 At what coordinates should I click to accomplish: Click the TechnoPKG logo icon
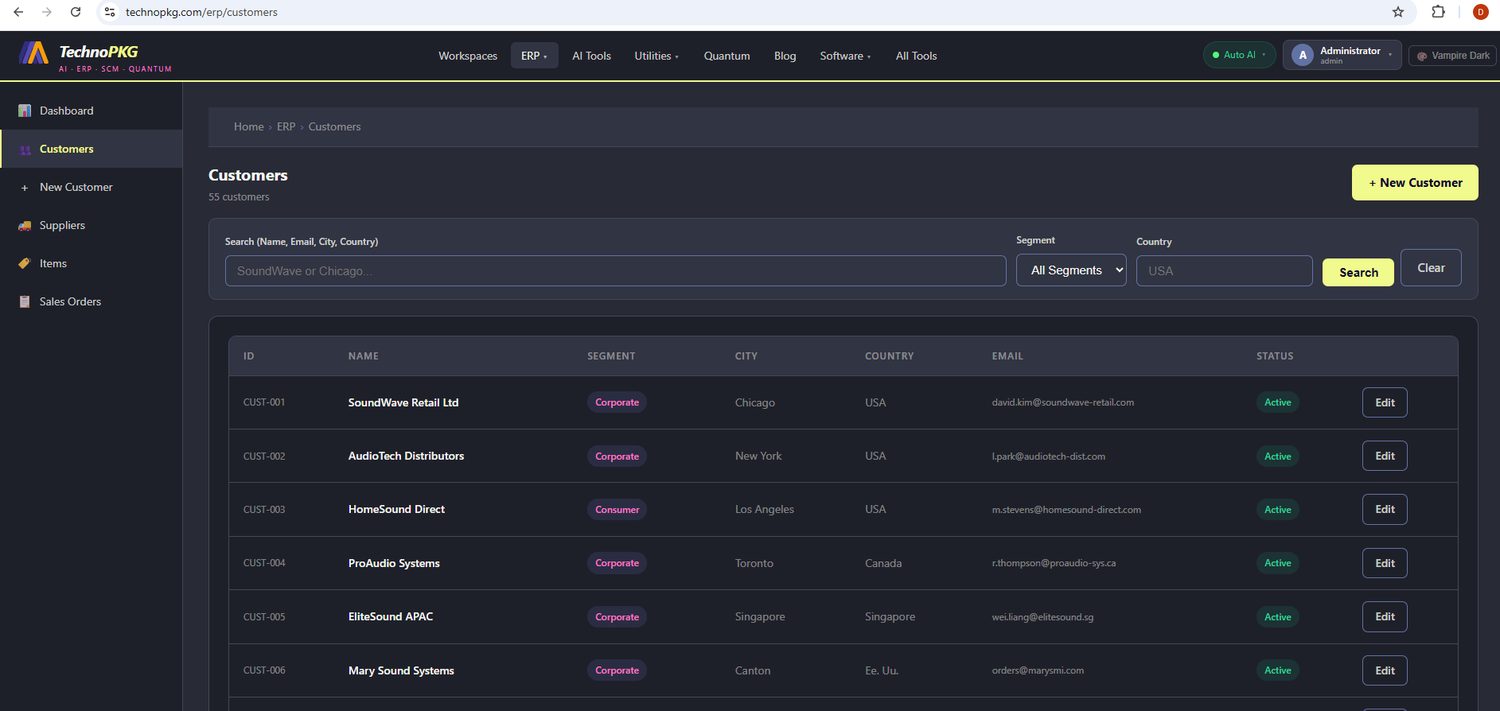click(34, 53)
